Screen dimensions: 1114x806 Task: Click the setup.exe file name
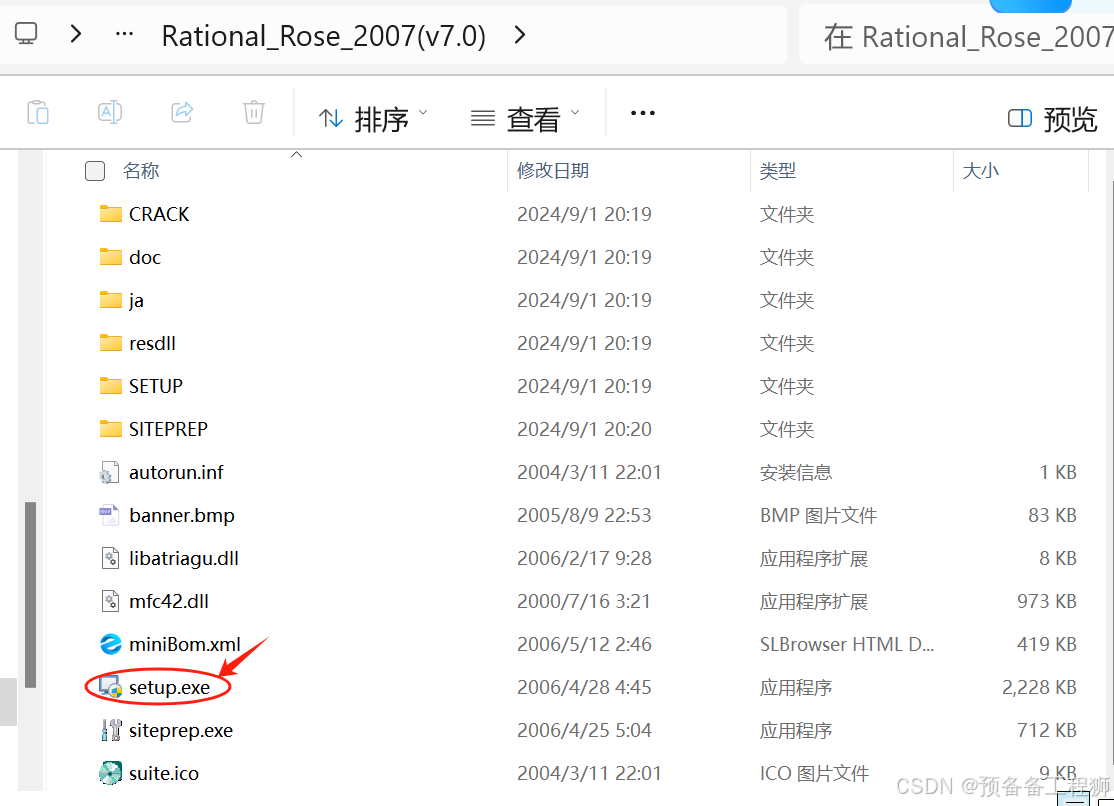point(170,688)
